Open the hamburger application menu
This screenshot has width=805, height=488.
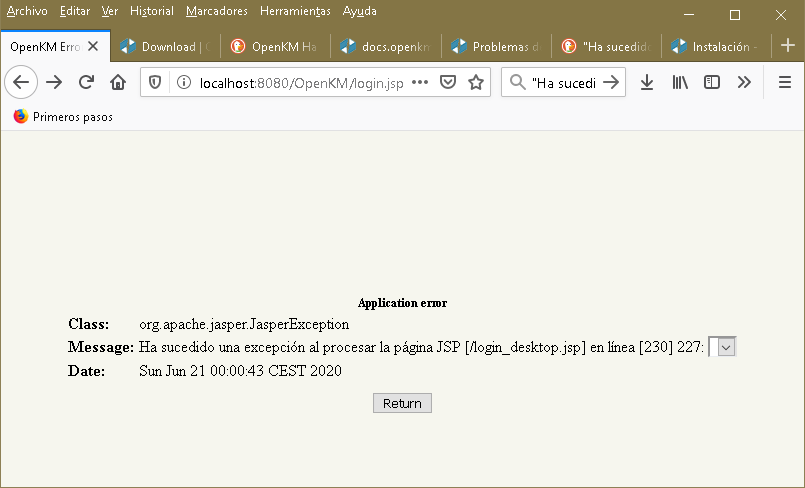pos(784,82)
